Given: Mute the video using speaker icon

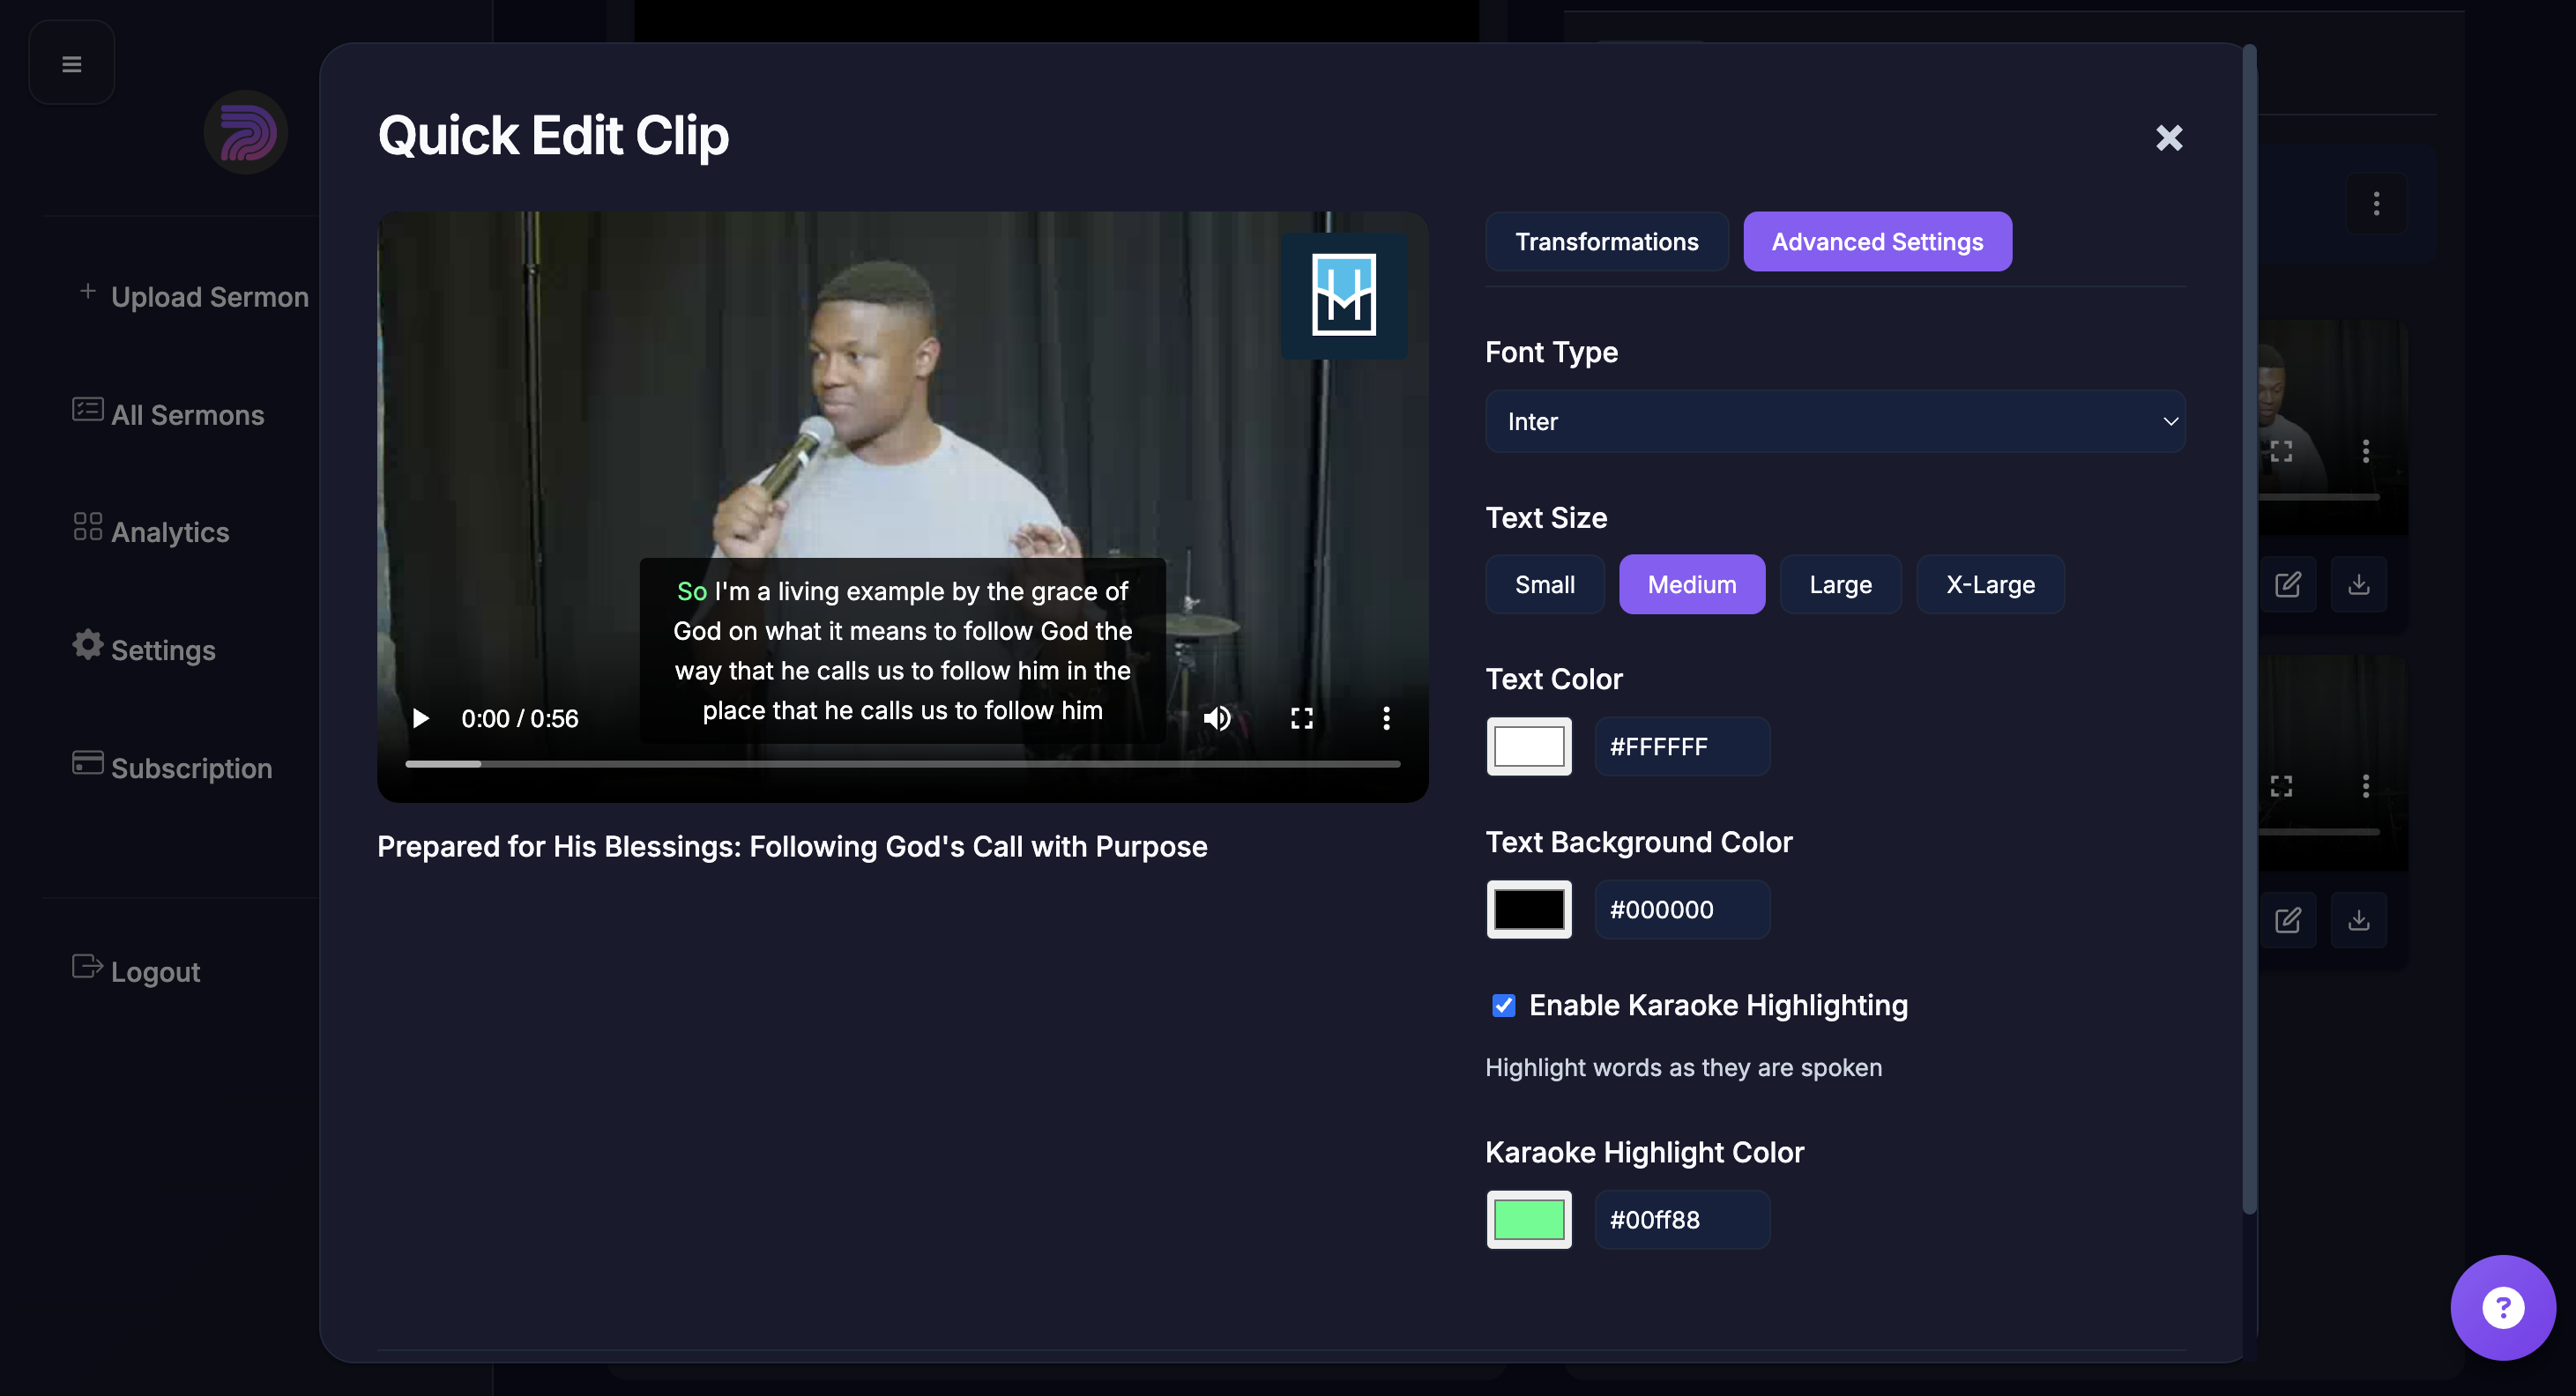Looking at the screenshot, I should coord(1217,718).
